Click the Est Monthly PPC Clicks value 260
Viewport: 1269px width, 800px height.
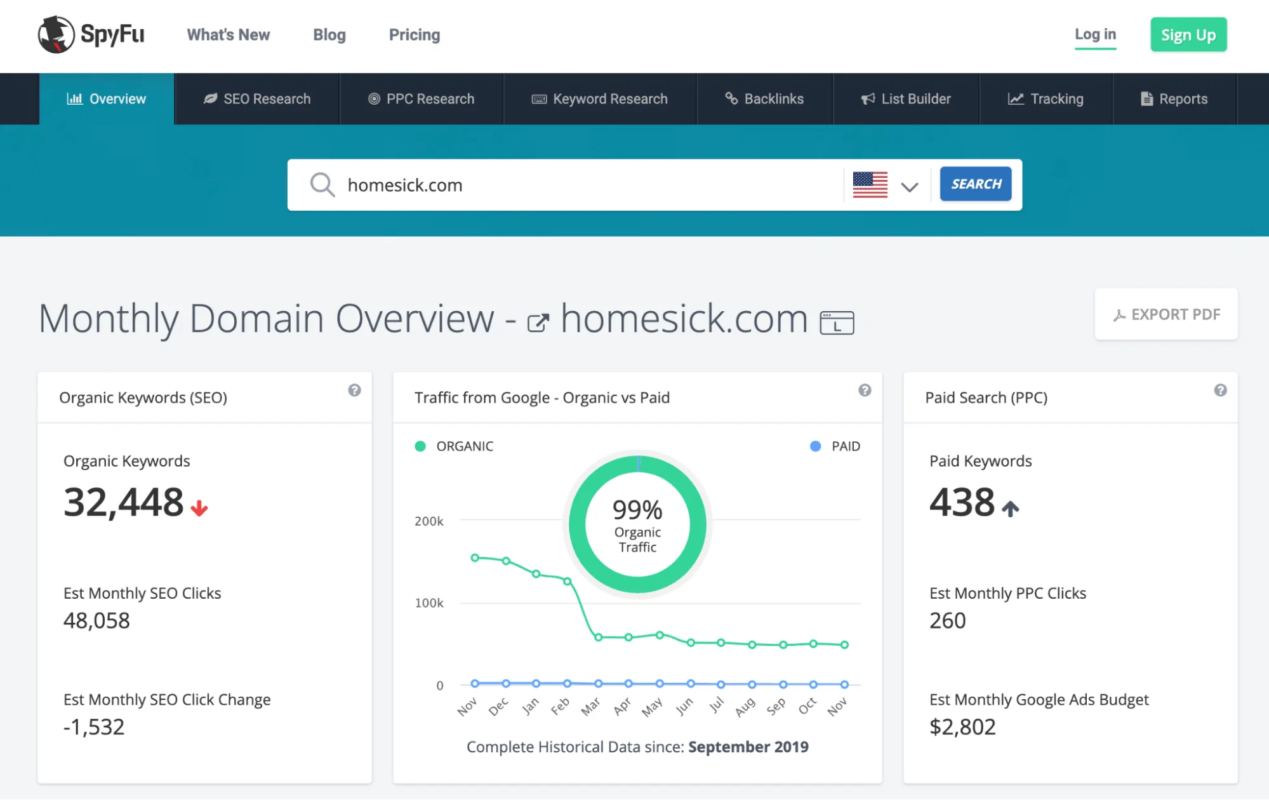pyautogui.click(x=948, y=621)
